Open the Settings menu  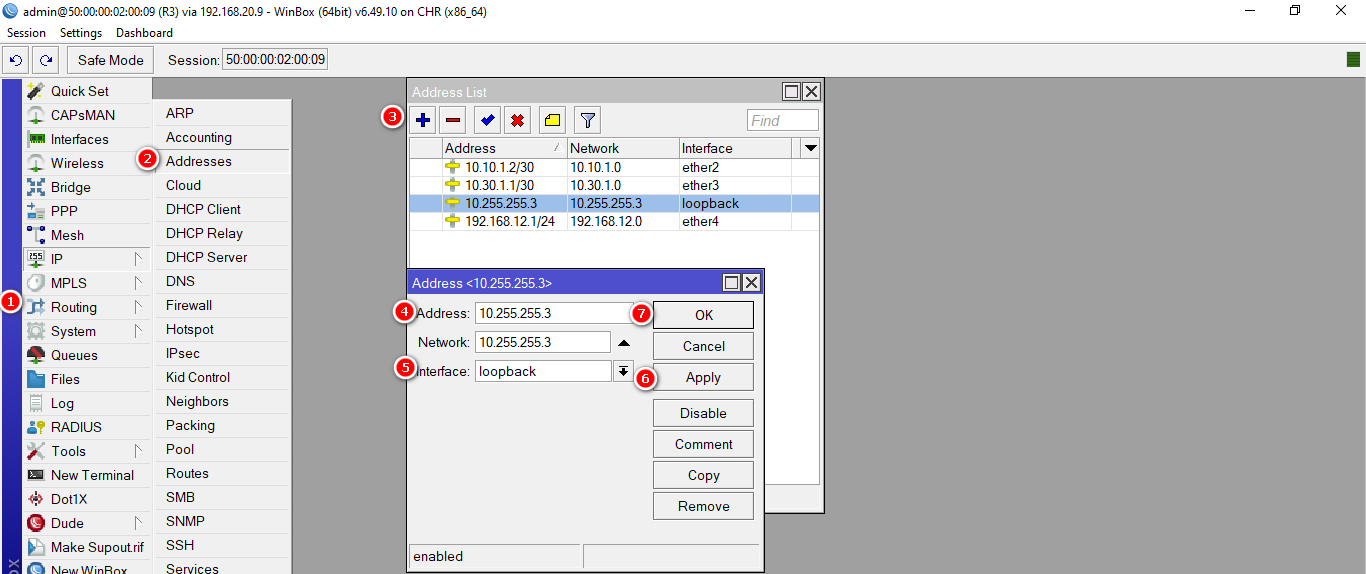pos(81,33)
